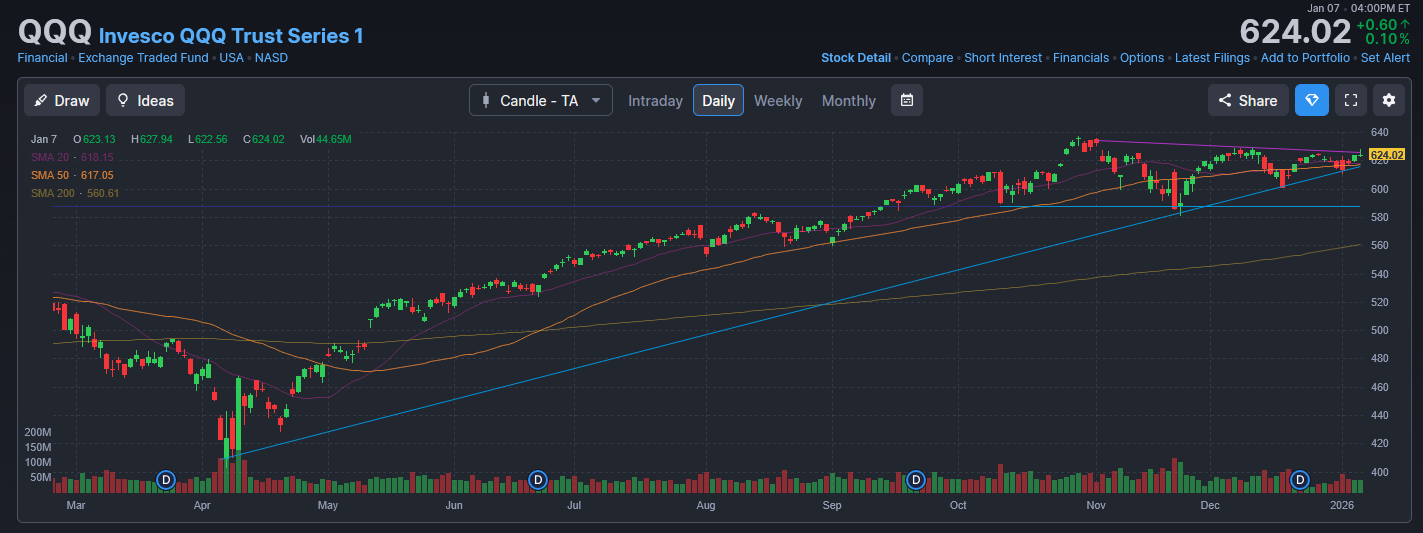The width and height of the screenshot is (1423, 533).
Task: Expand the Candle - TA chart type dropdown
Action: (541, 100)
